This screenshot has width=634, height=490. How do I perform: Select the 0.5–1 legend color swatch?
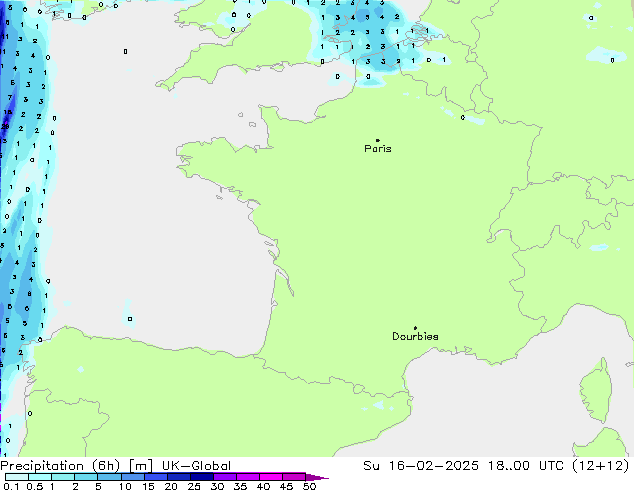pos(40,477)
